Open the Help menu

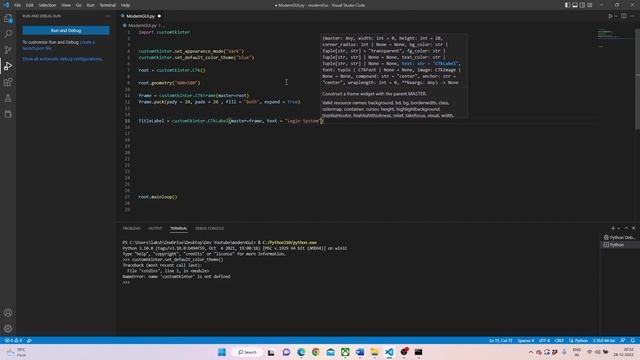125,5
